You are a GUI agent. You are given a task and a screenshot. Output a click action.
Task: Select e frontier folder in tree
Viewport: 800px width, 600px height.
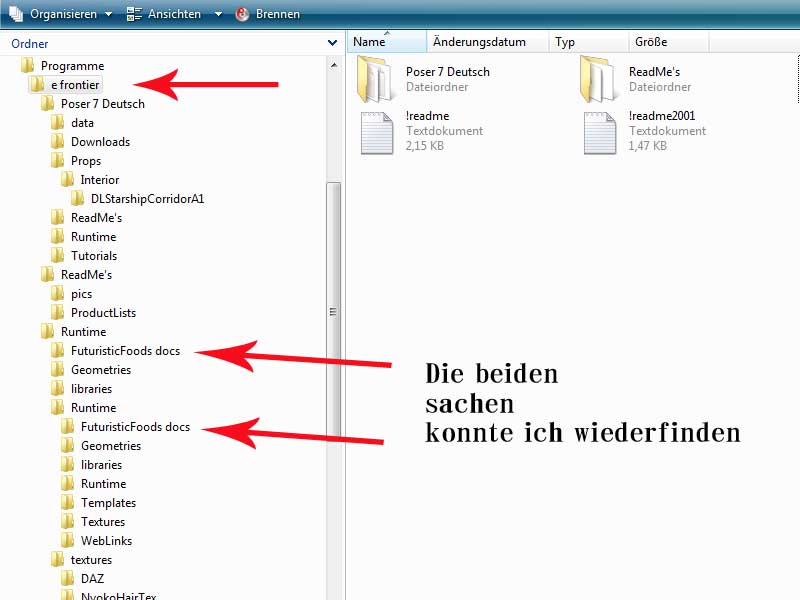tap(75, 85)
